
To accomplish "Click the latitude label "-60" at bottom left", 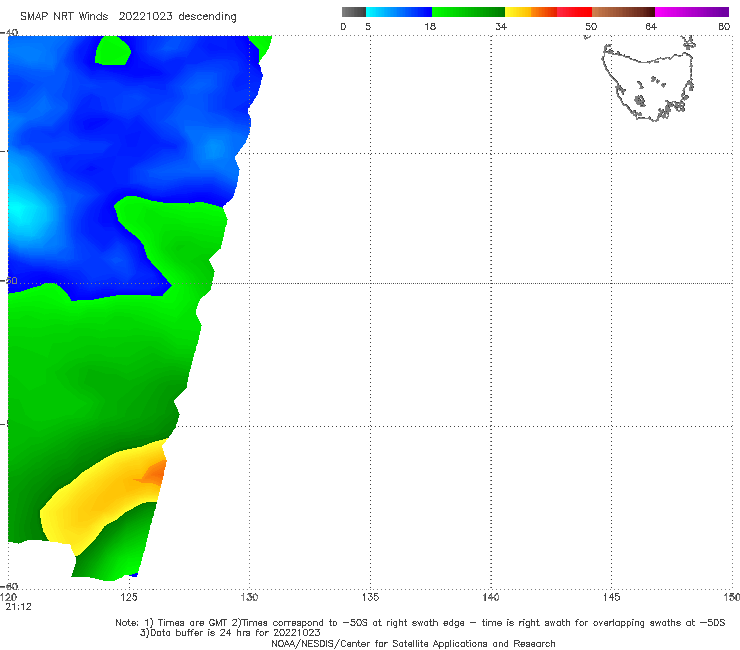I will [x=10, y=586].
